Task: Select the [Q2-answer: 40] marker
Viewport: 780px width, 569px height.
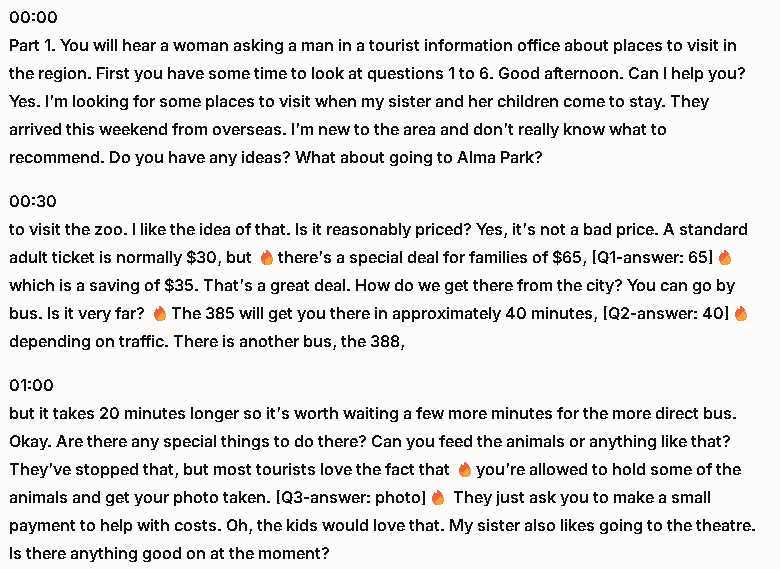Action: (665, 314)
